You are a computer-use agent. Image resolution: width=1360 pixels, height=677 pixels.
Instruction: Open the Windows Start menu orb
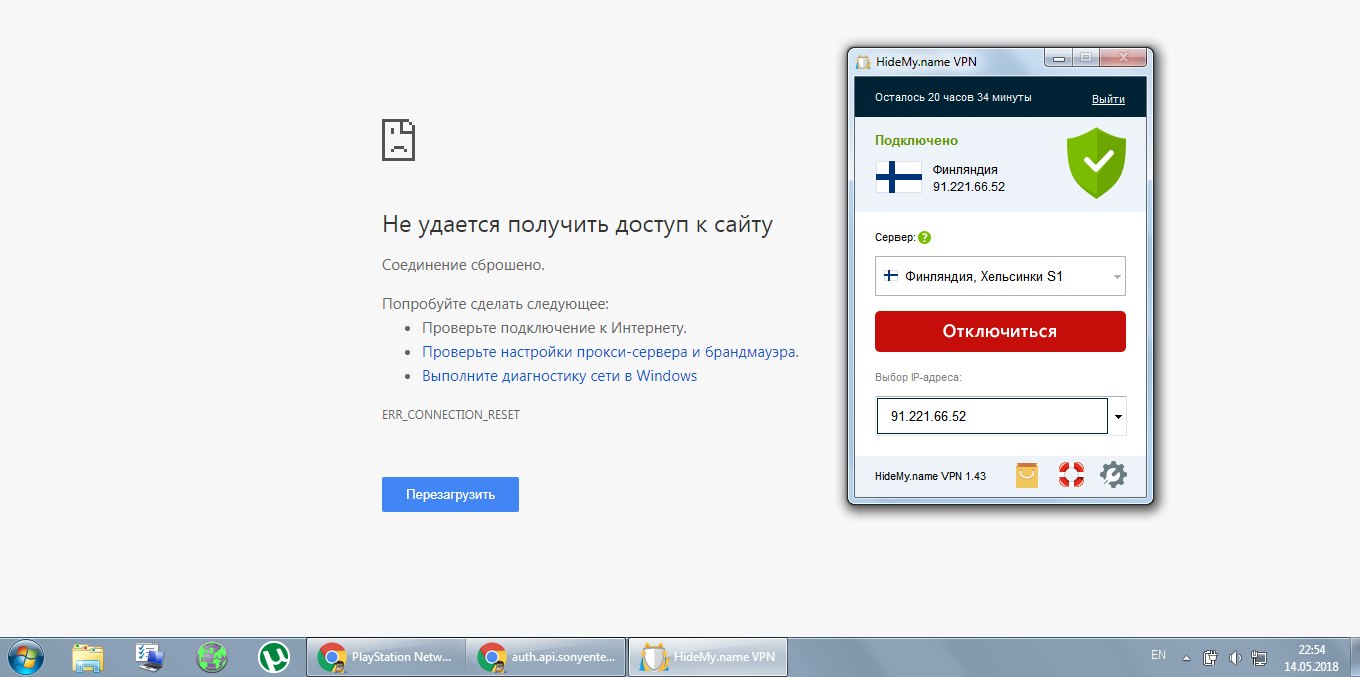tap(25, 657)
